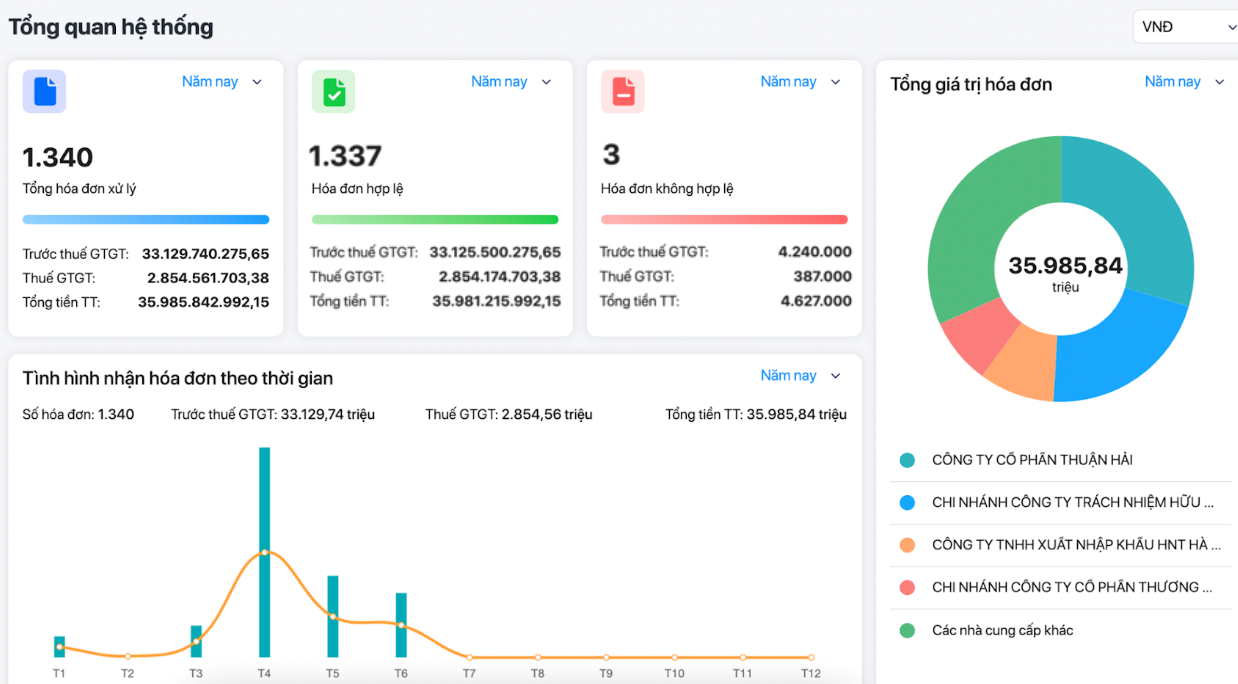Image resolution: width=1238 pixels, height=684 pixels.
Task: Toggle CHI NHÁNH CÔNG TY TRÁCH NHIỆM HỮU legend
Action: [1072, 503]
